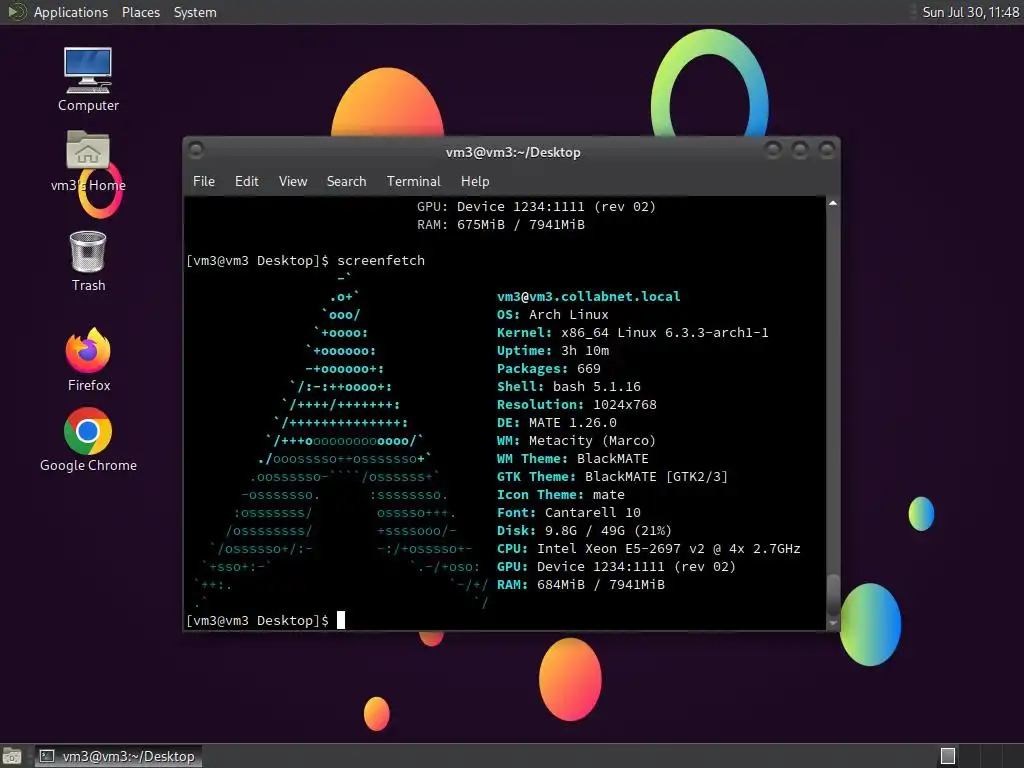The width and height of the screenshot is (1024, 768).
Task: Click the 'DE: MATE 1.26.0' line
Action: tap(556, 423)
